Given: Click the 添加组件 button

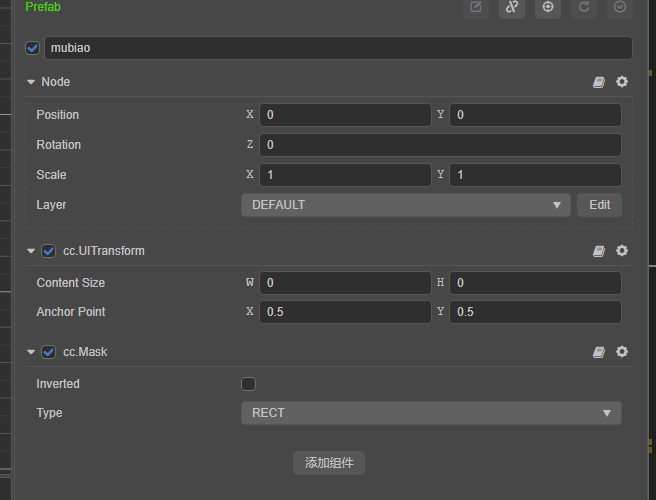Looking at the screenshot, I should tap(329, 463).
